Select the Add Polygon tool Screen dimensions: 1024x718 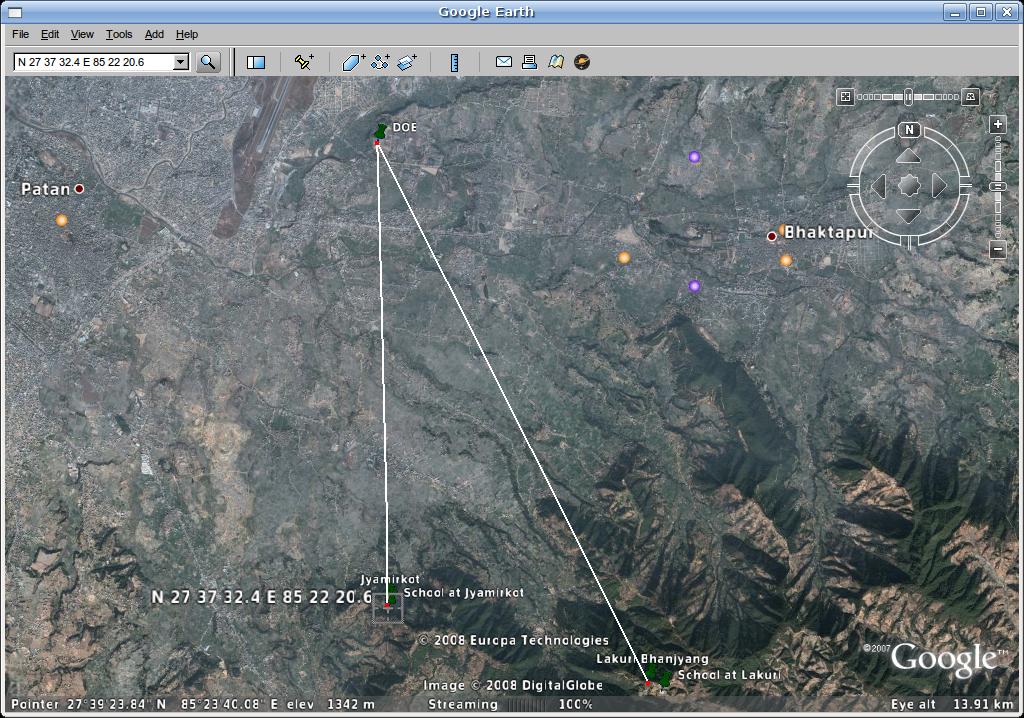354,62
